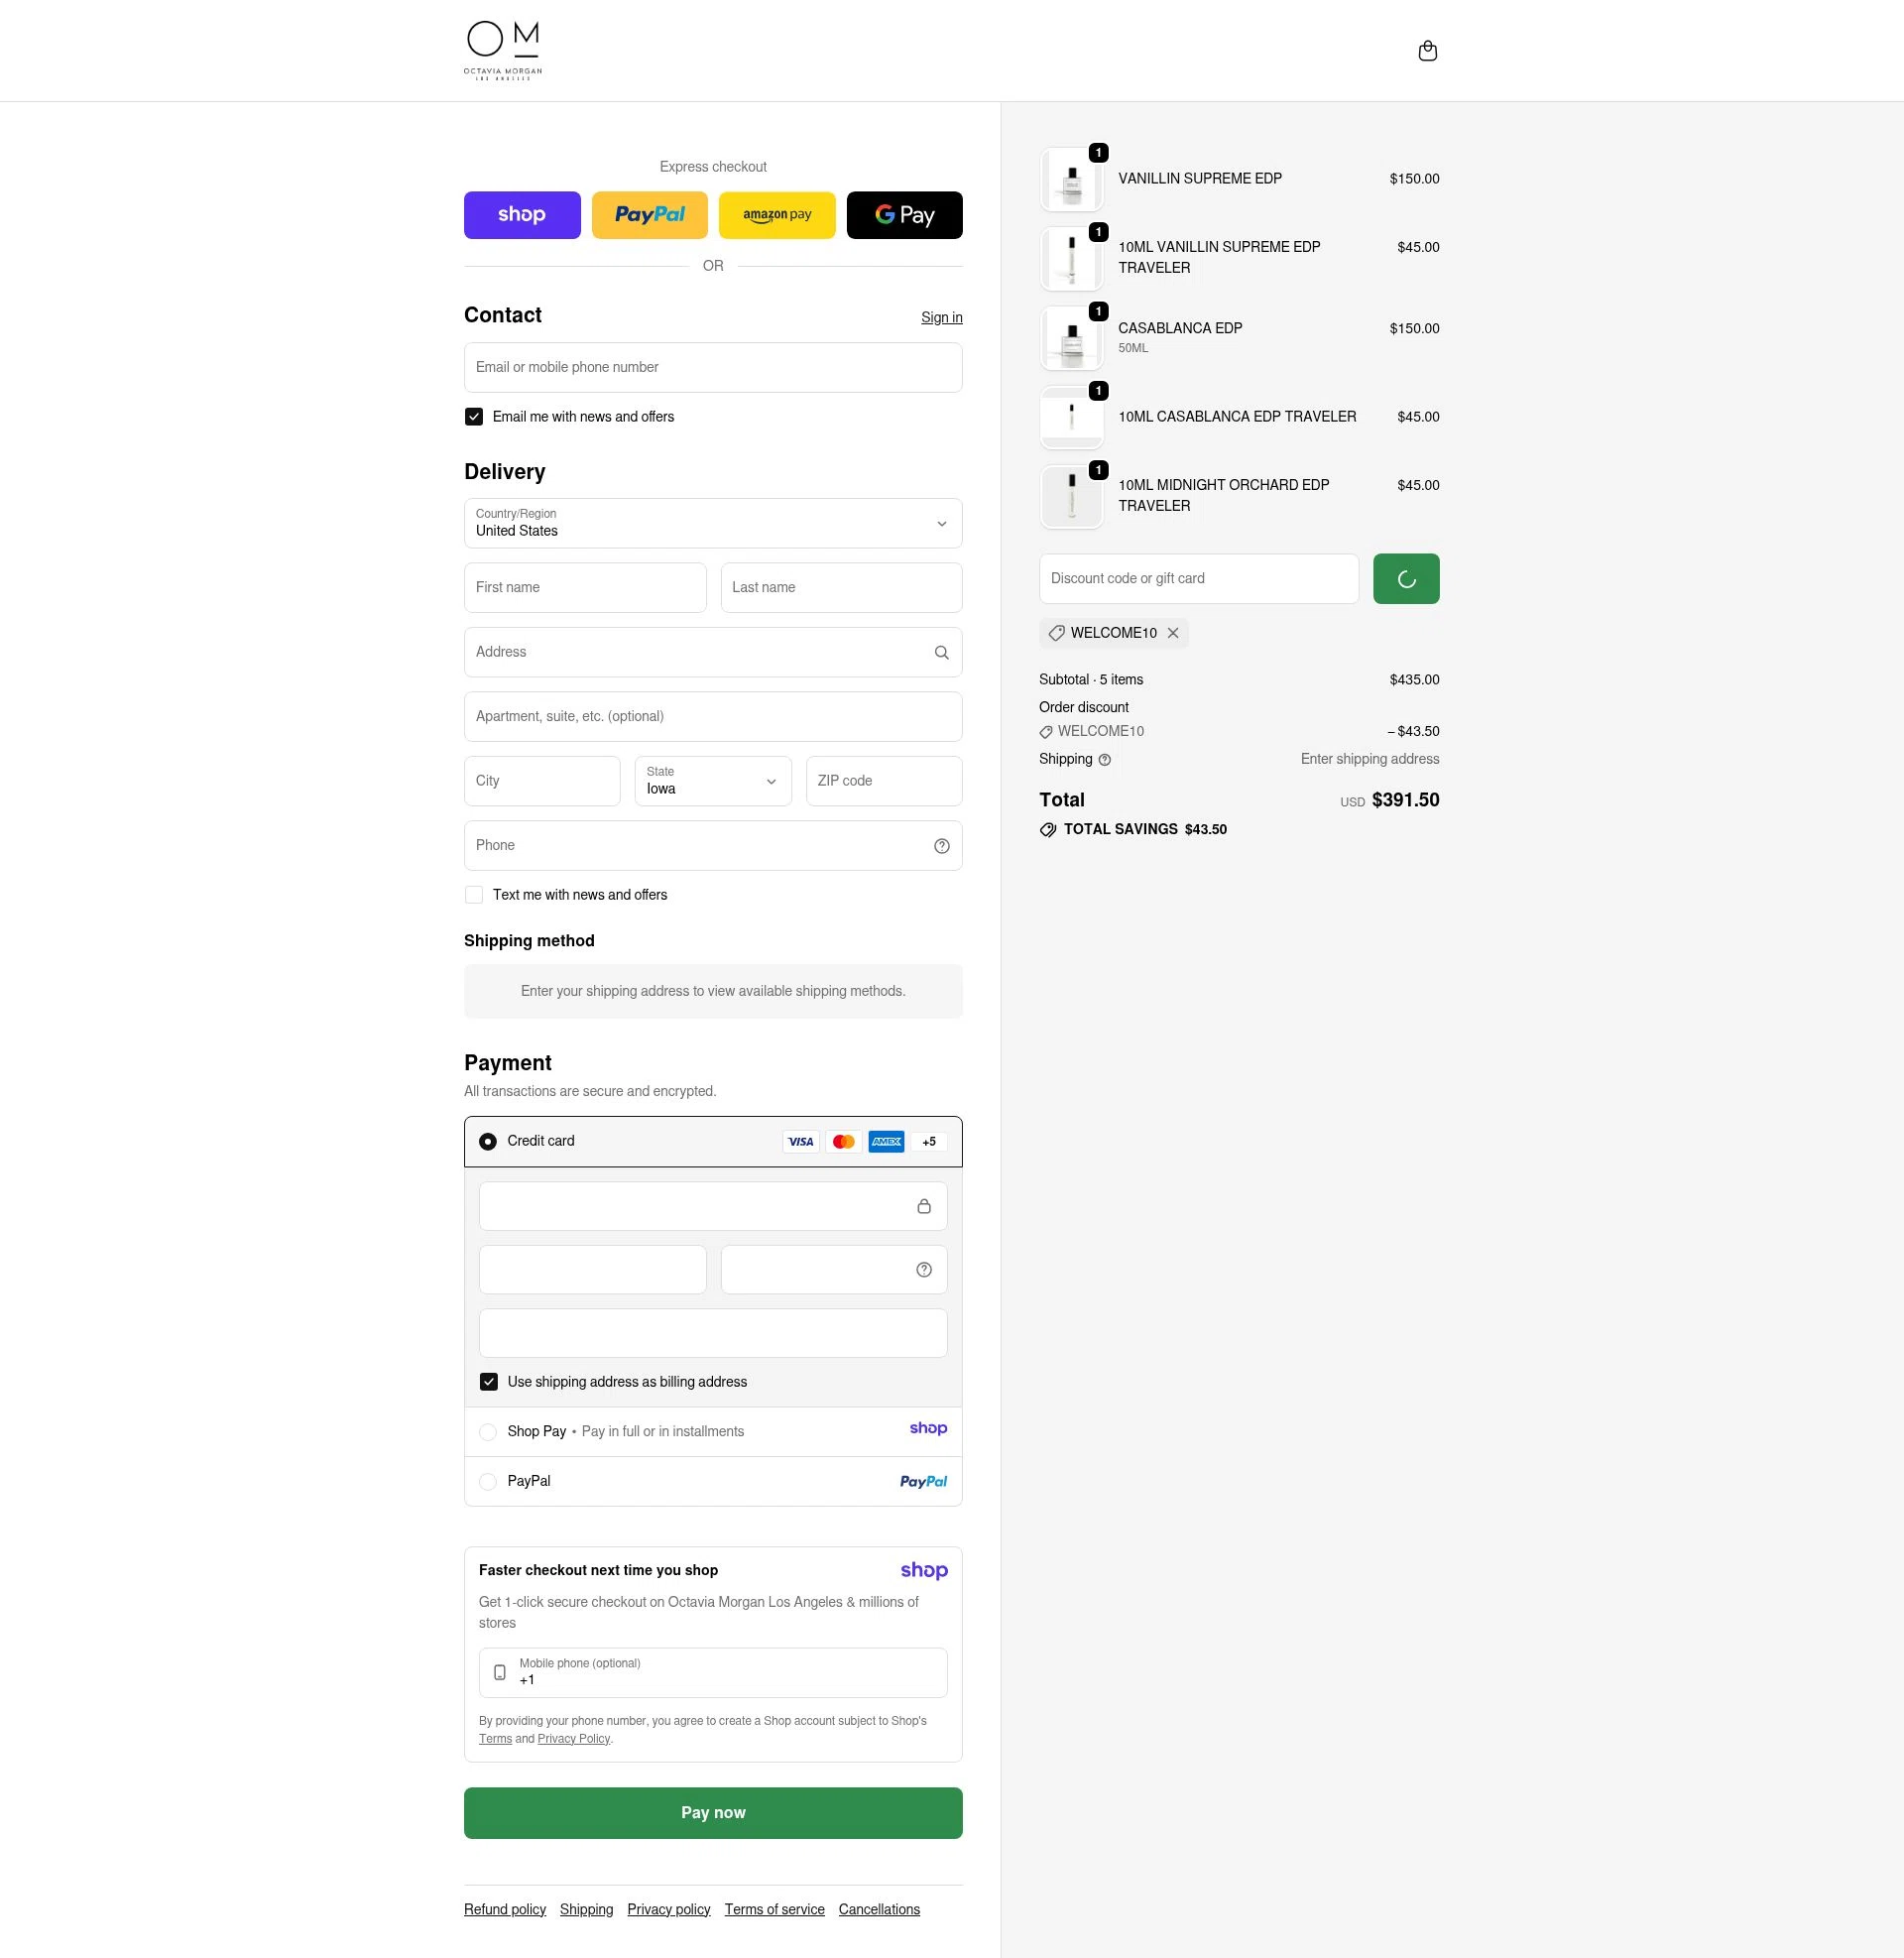Pay with Amazon Pay express option
Screen dimensions: 1904x1958
coord(777,214)
